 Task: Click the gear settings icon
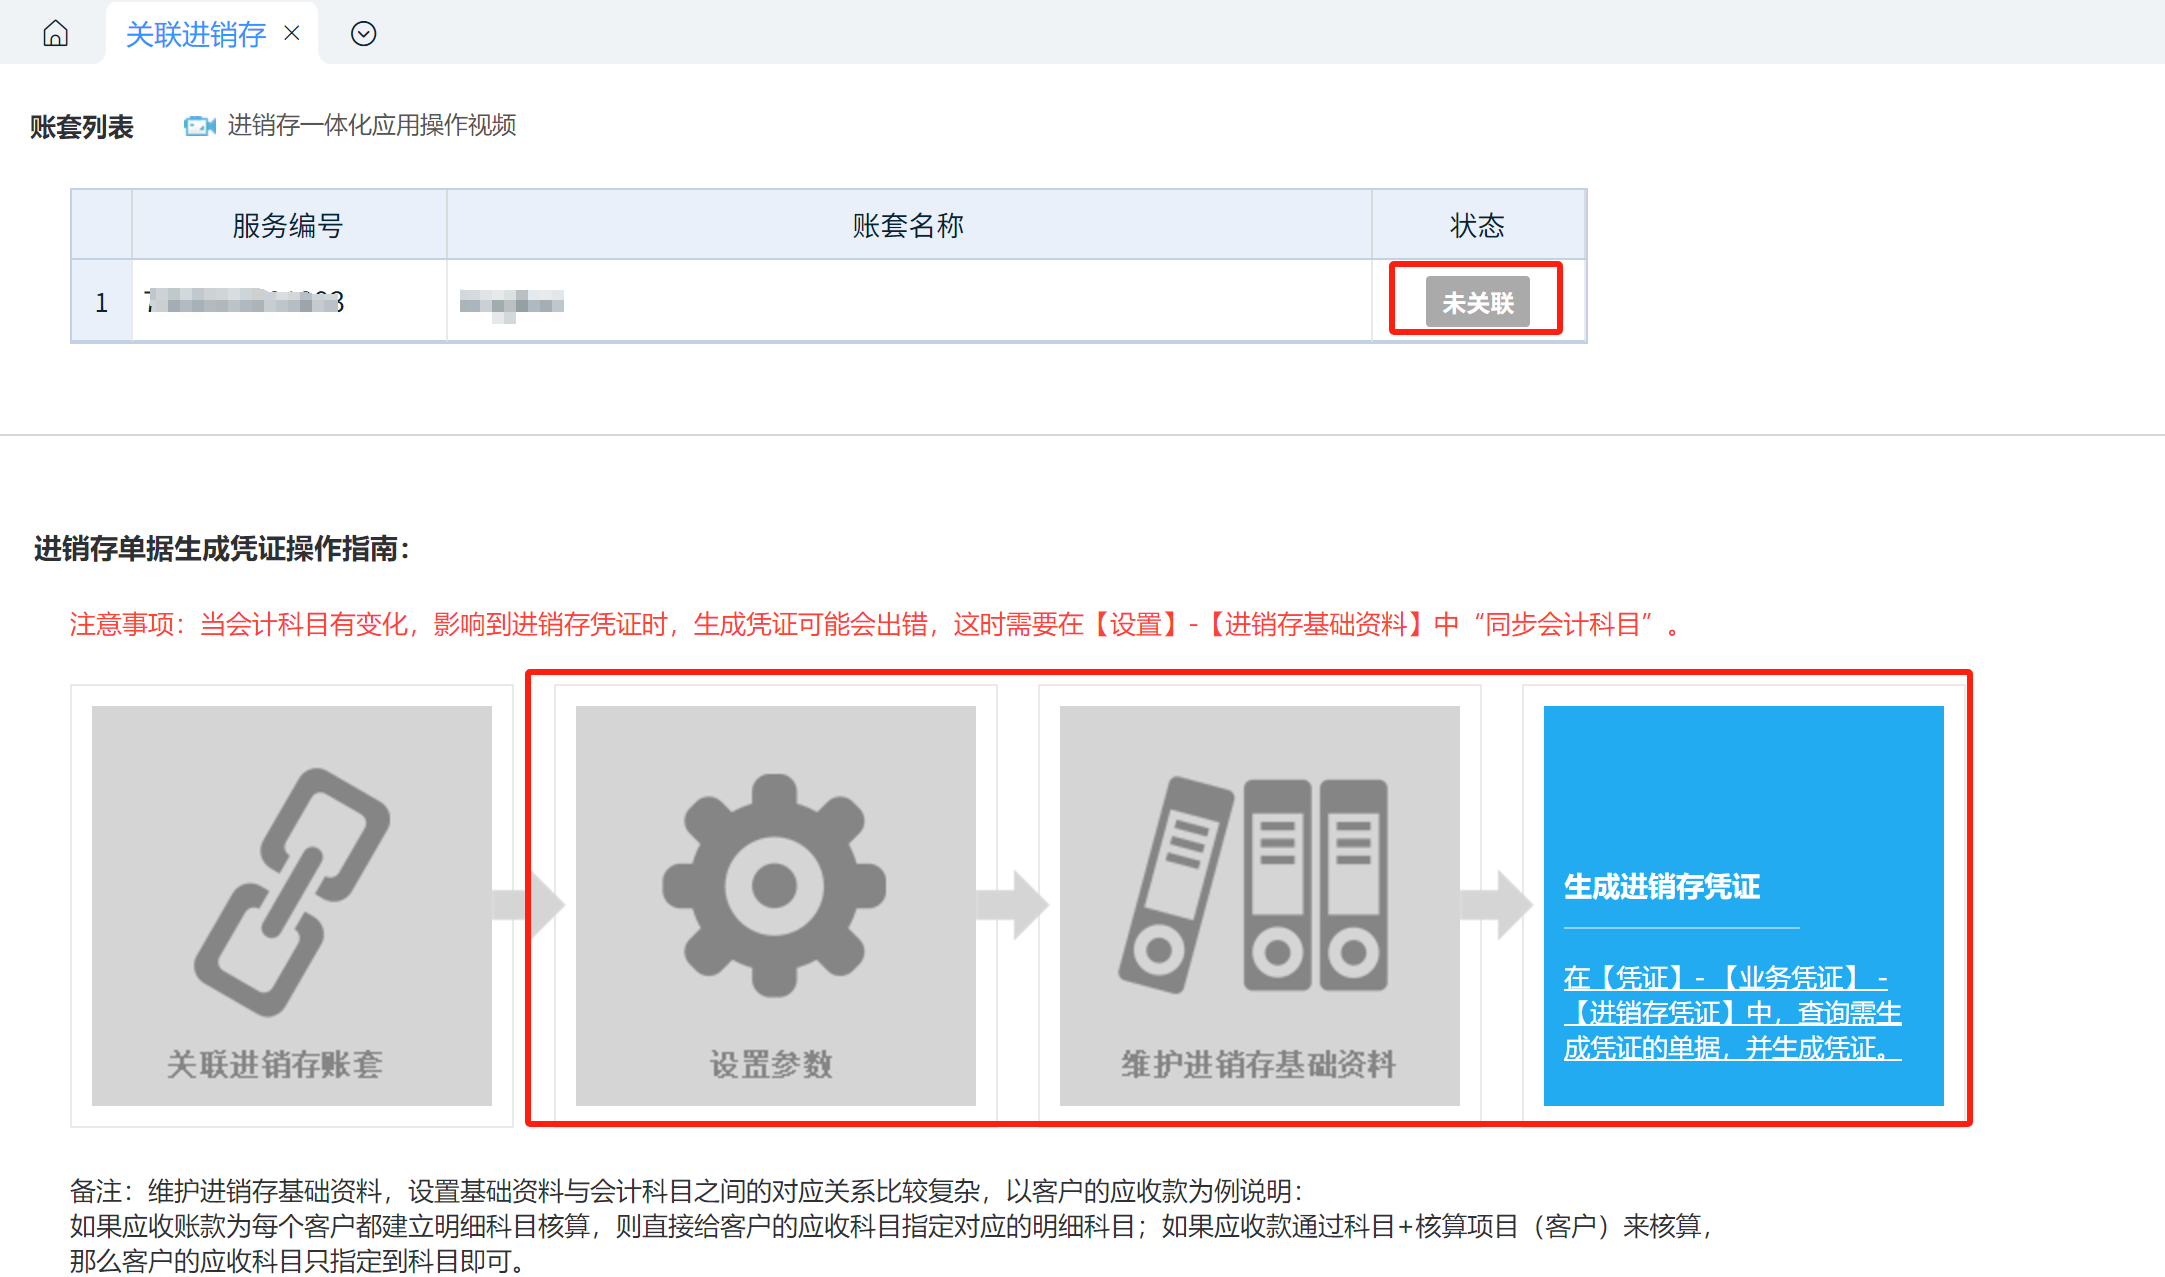(x=774, y=886)
